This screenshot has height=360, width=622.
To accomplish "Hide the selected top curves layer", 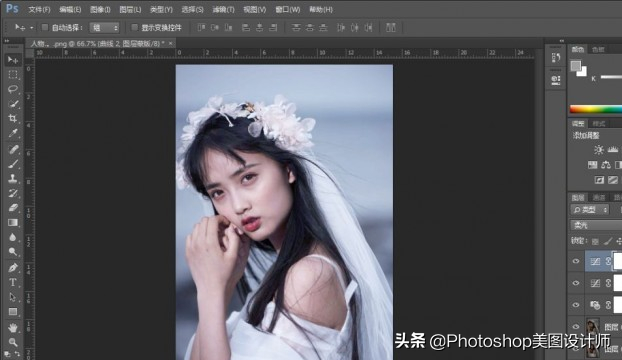I will [x=576, y=261].
